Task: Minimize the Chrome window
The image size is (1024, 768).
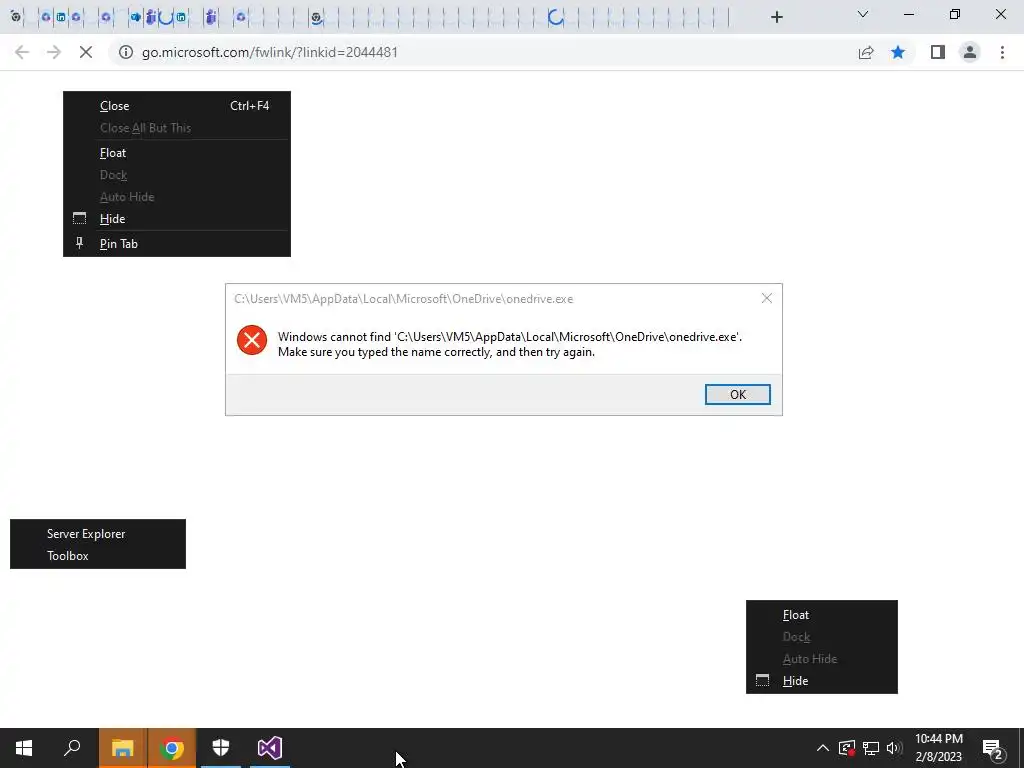Action: click(908, 14)
